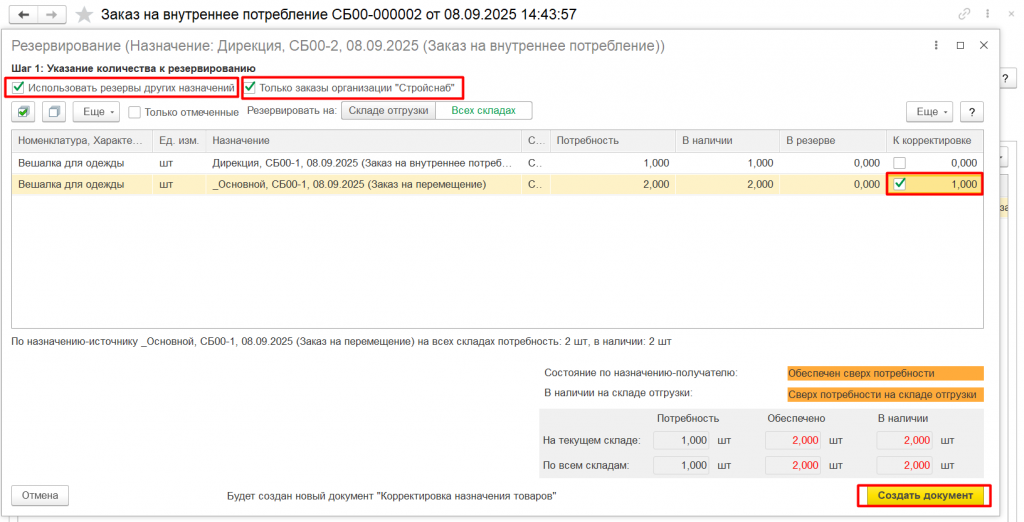1024x522 pixels.
Task: Add document to favorites with star icon
Action: click(84, 14)
